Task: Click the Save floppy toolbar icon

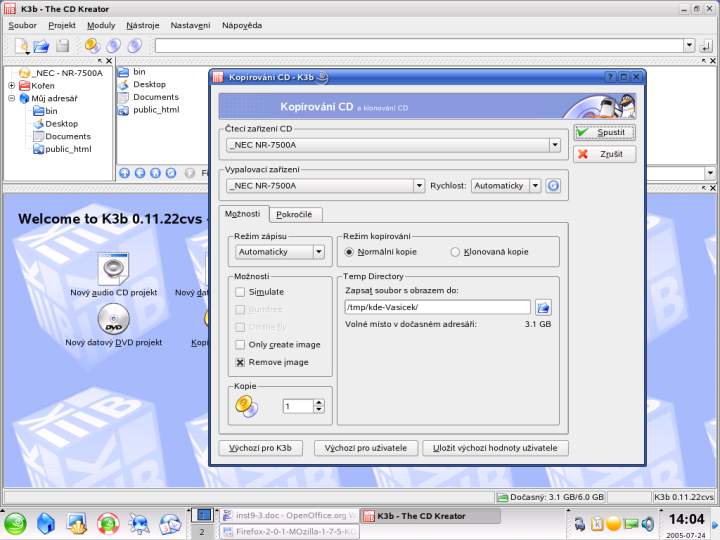Action: 62,45
